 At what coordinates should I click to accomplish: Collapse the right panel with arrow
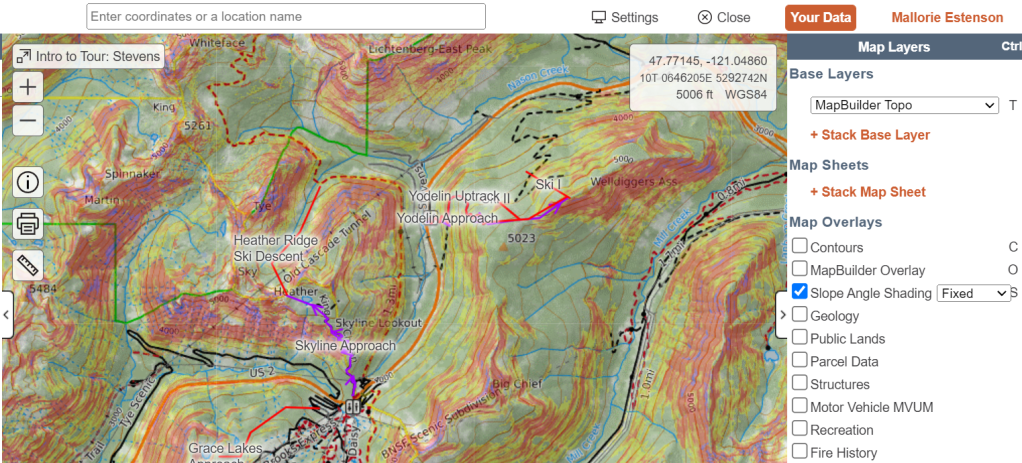783,315
